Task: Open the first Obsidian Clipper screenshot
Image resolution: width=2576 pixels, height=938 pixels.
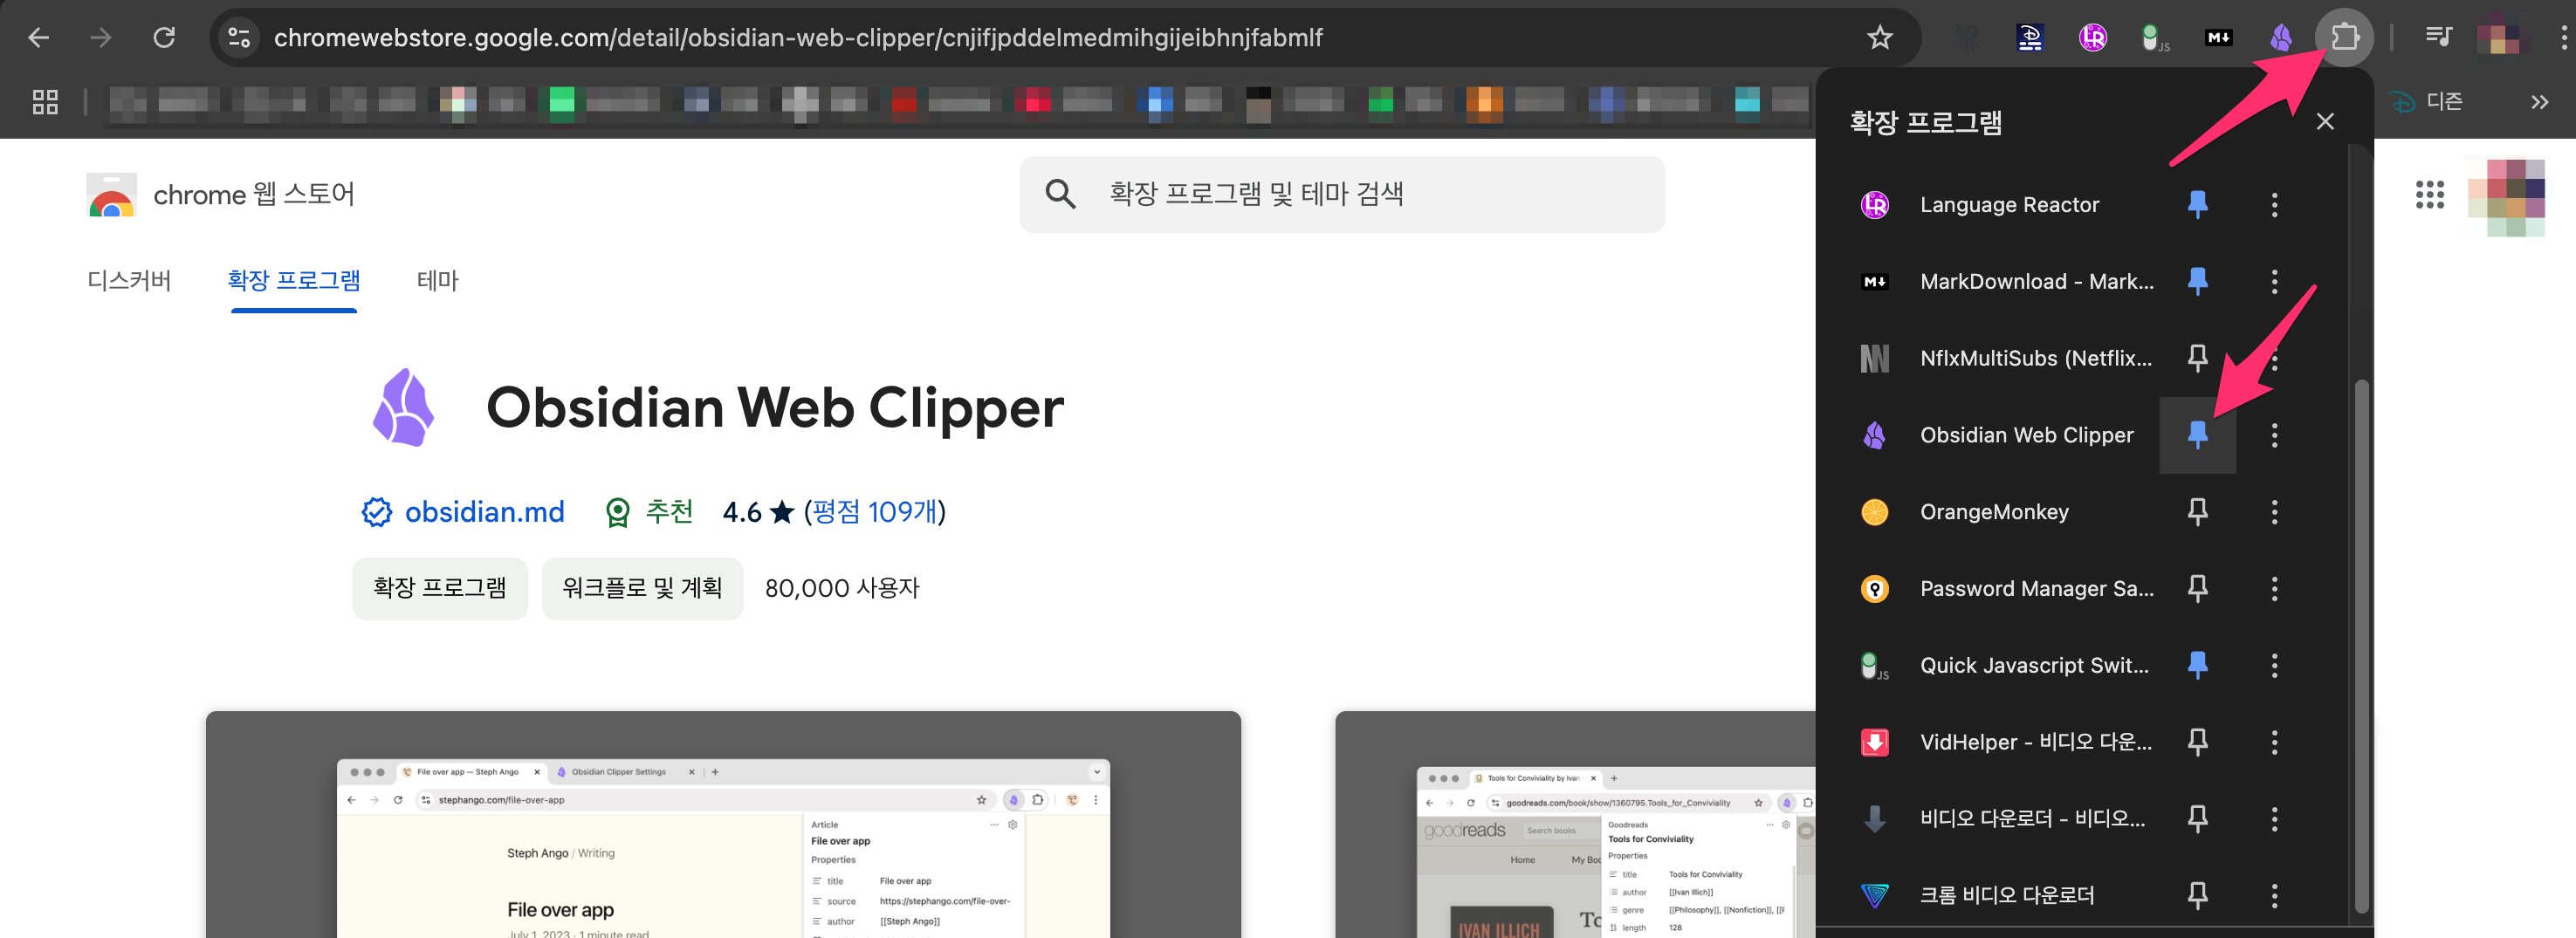Action: click(723, 824)
